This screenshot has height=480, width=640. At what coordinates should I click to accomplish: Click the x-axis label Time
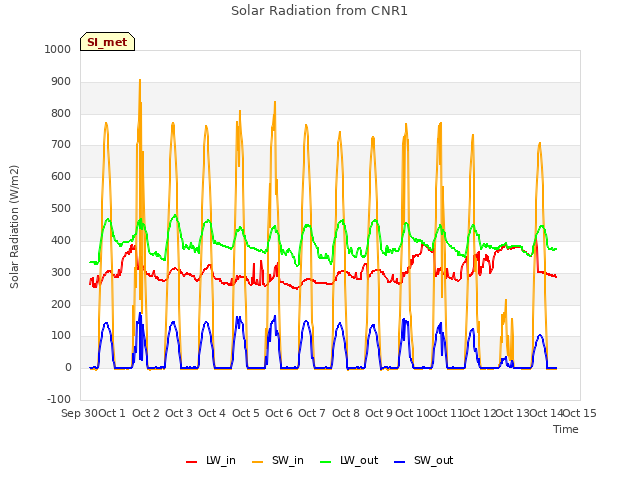tap(566, 429)
